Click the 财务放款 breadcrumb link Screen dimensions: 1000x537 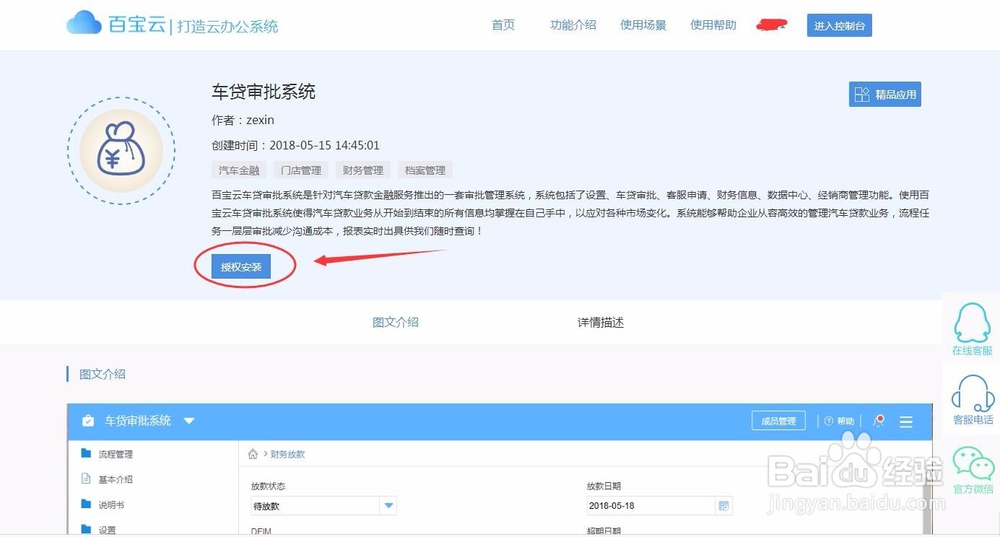288,454
